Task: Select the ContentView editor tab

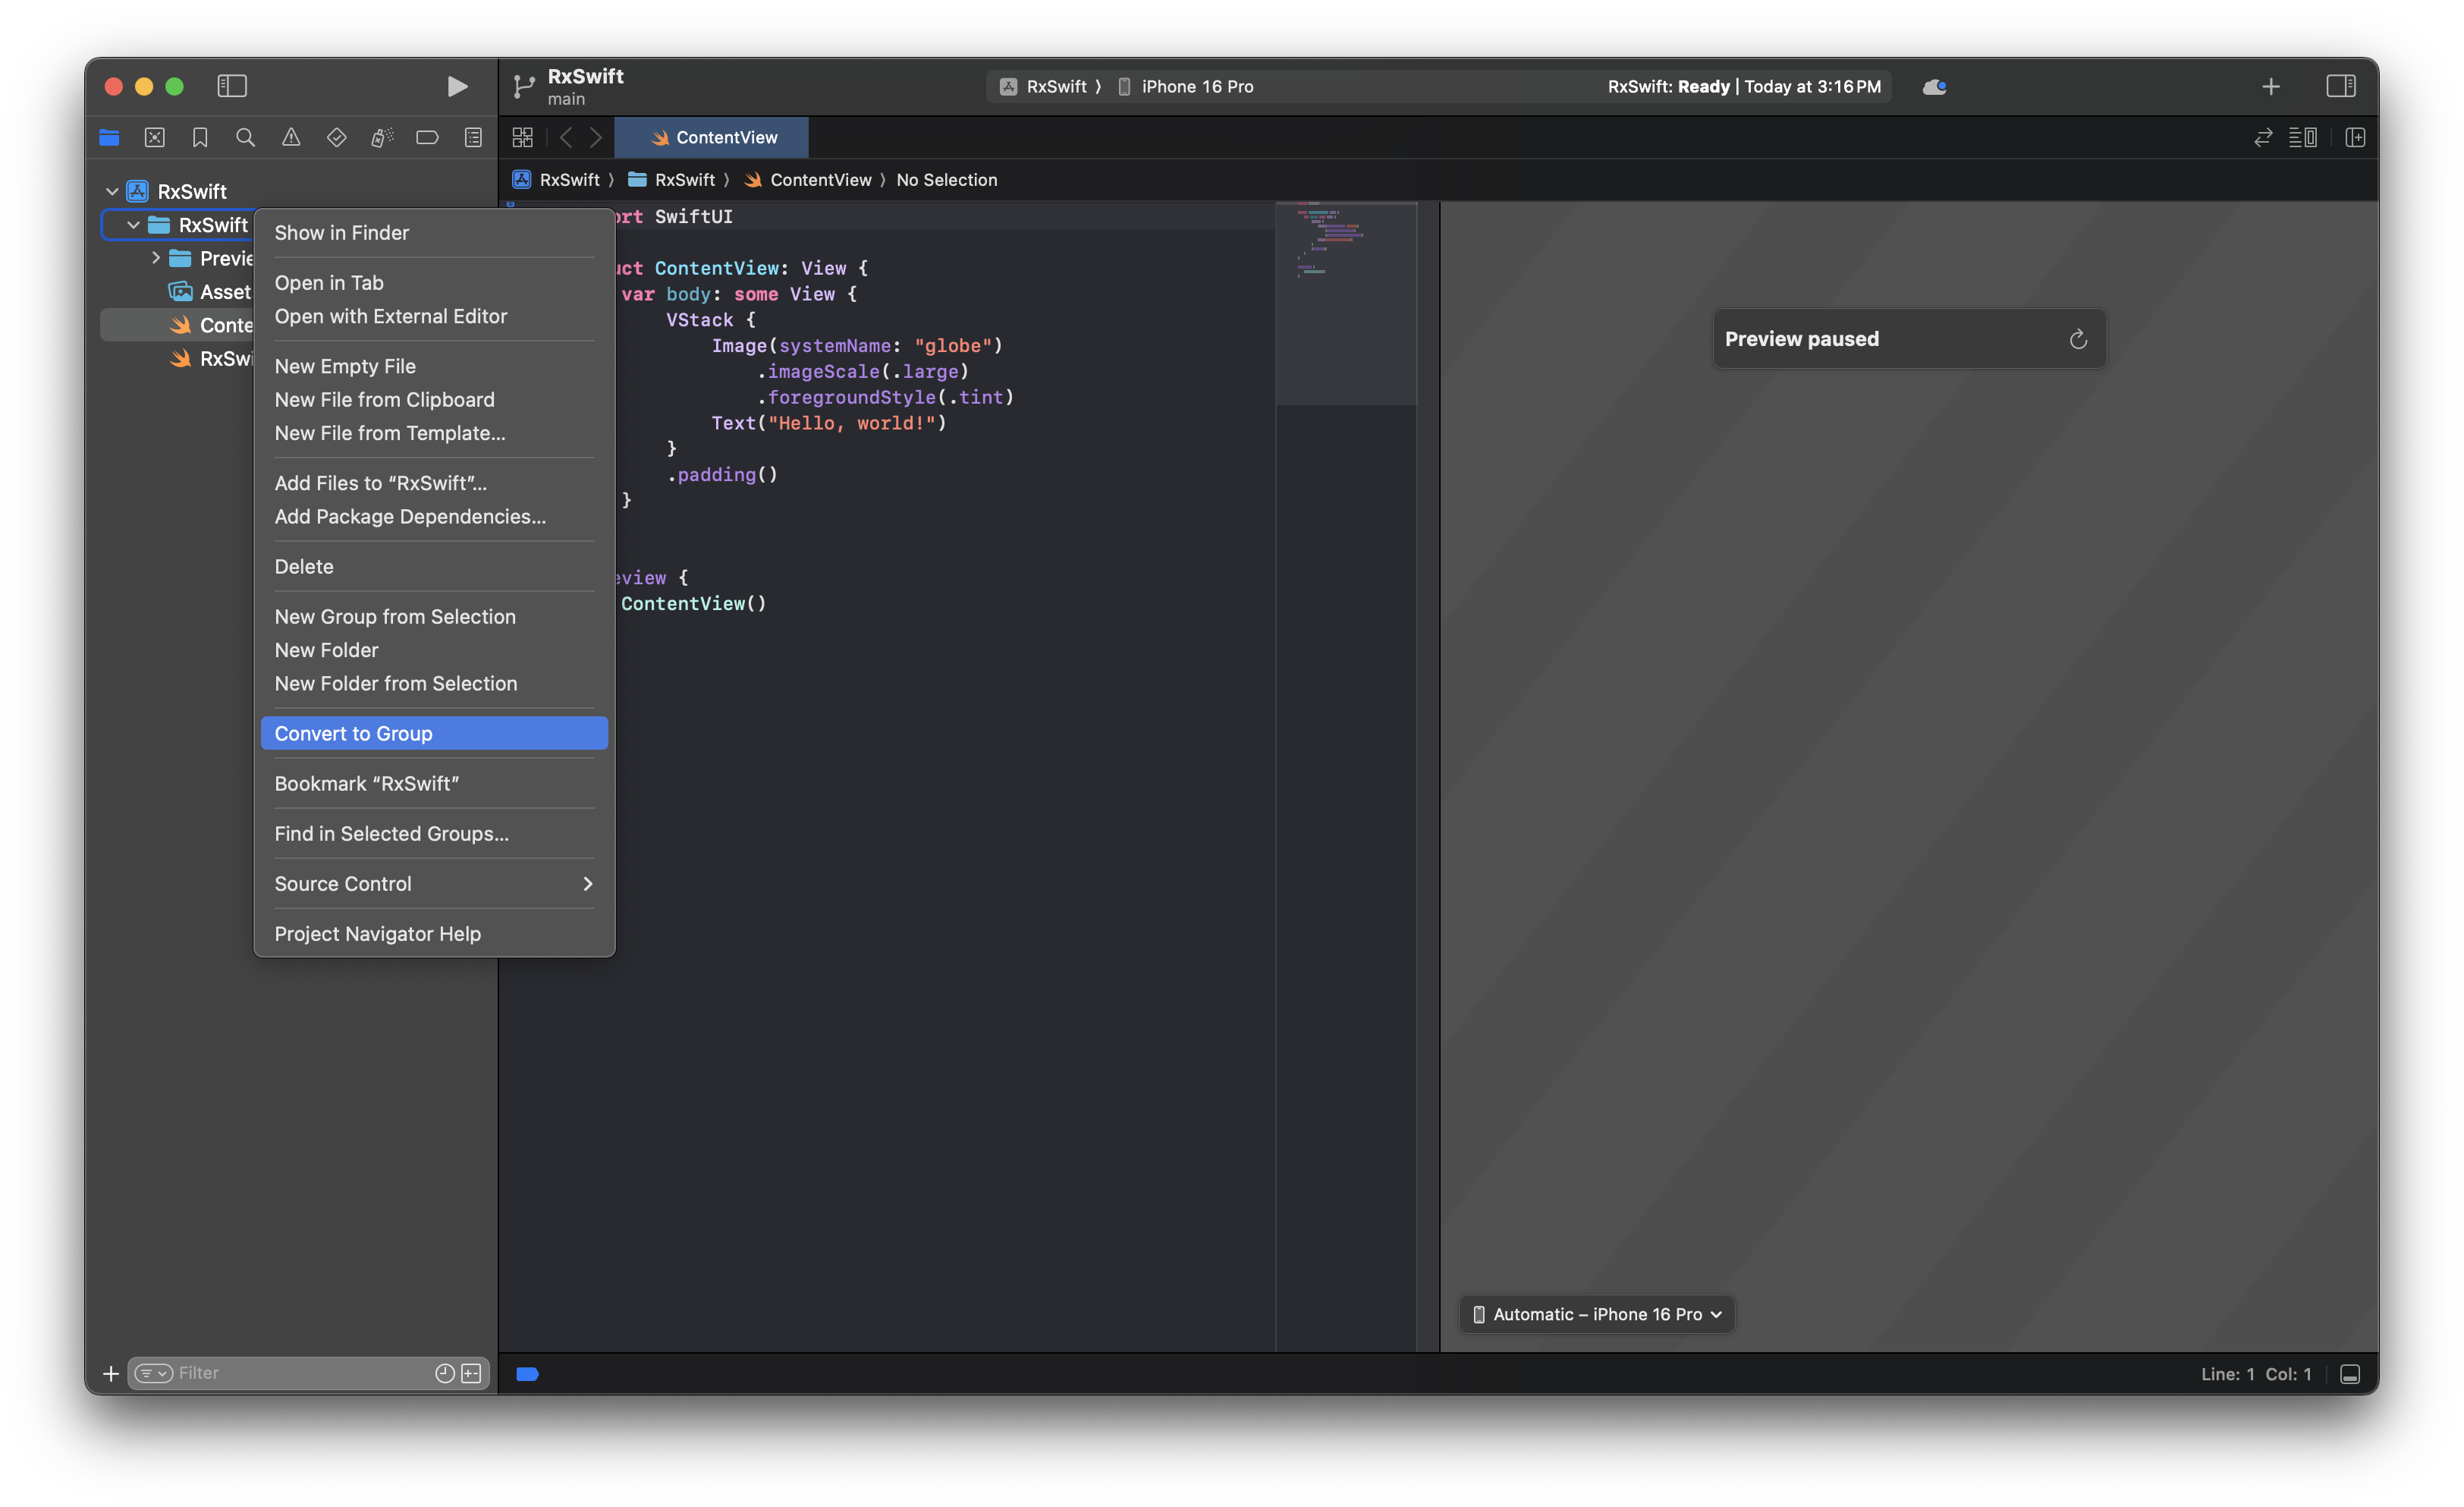Action: 712,137
